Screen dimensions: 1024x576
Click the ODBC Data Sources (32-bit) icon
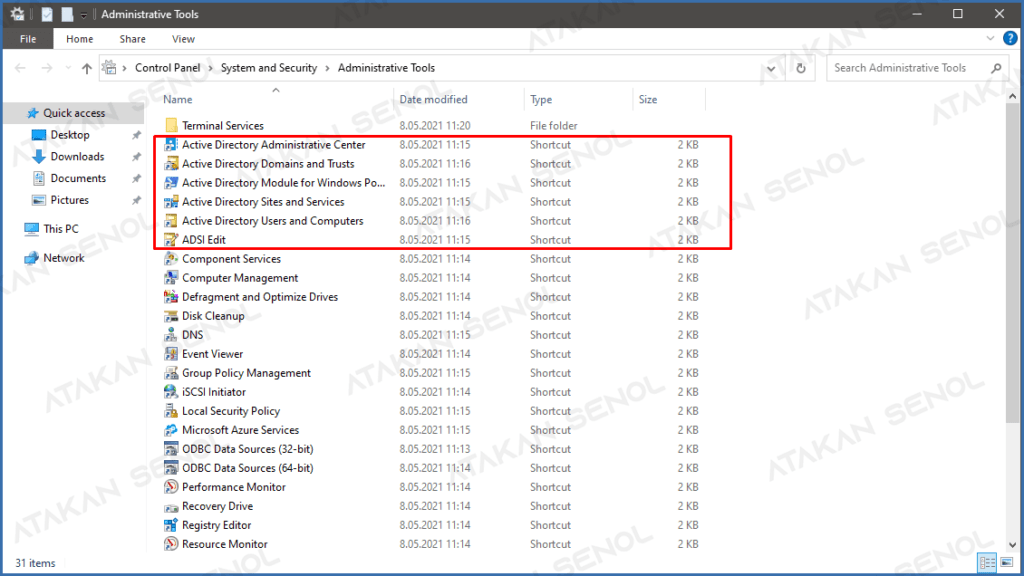[x=171, y=449]
